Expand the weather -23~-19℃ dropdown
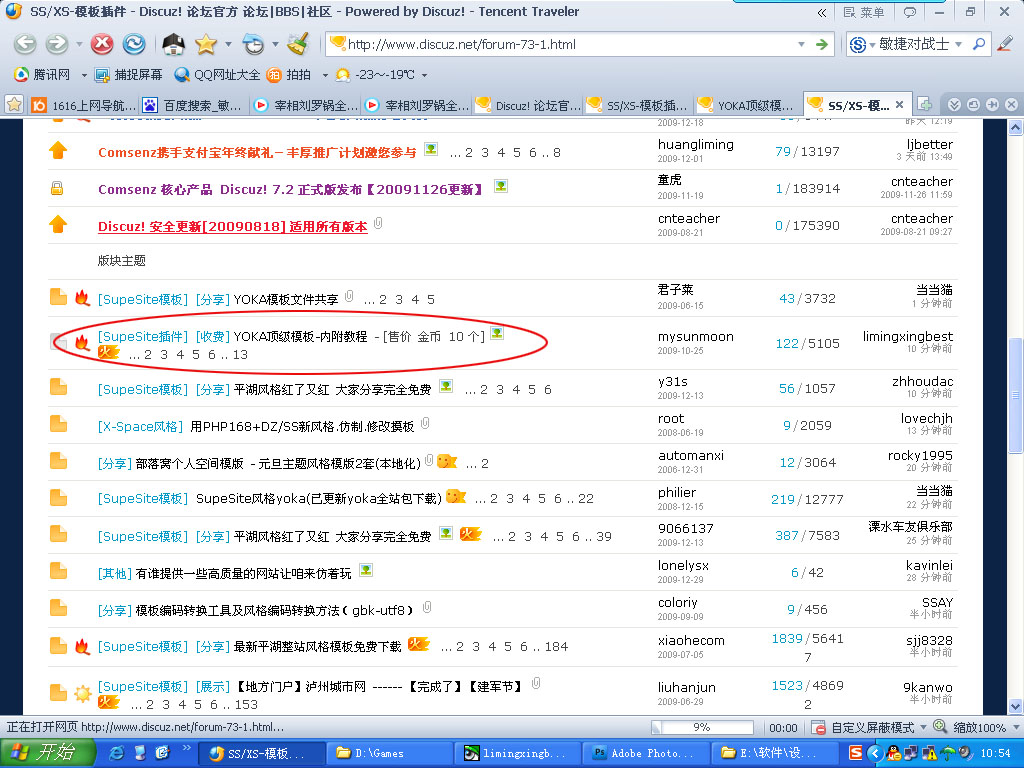The height and width of the screenshot is (768, 1024). pyautogui.click(x=424, y=75)
